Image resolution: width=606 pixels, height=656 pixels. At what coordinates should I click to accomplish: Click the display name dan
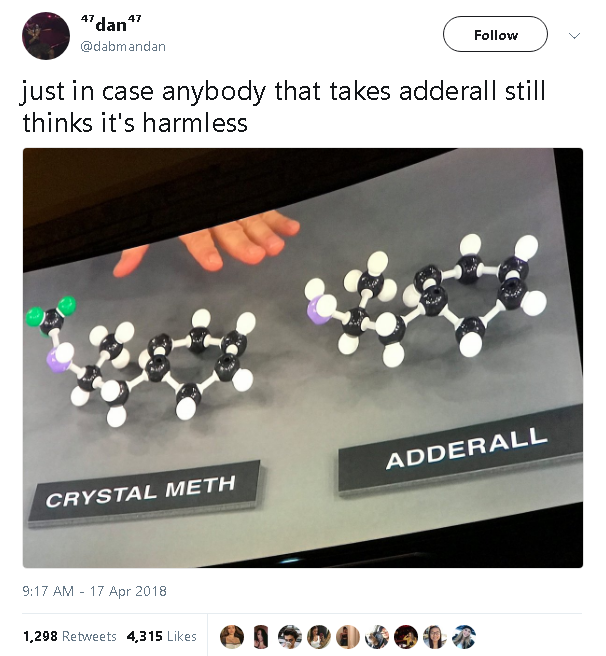[x=111, y=24]
